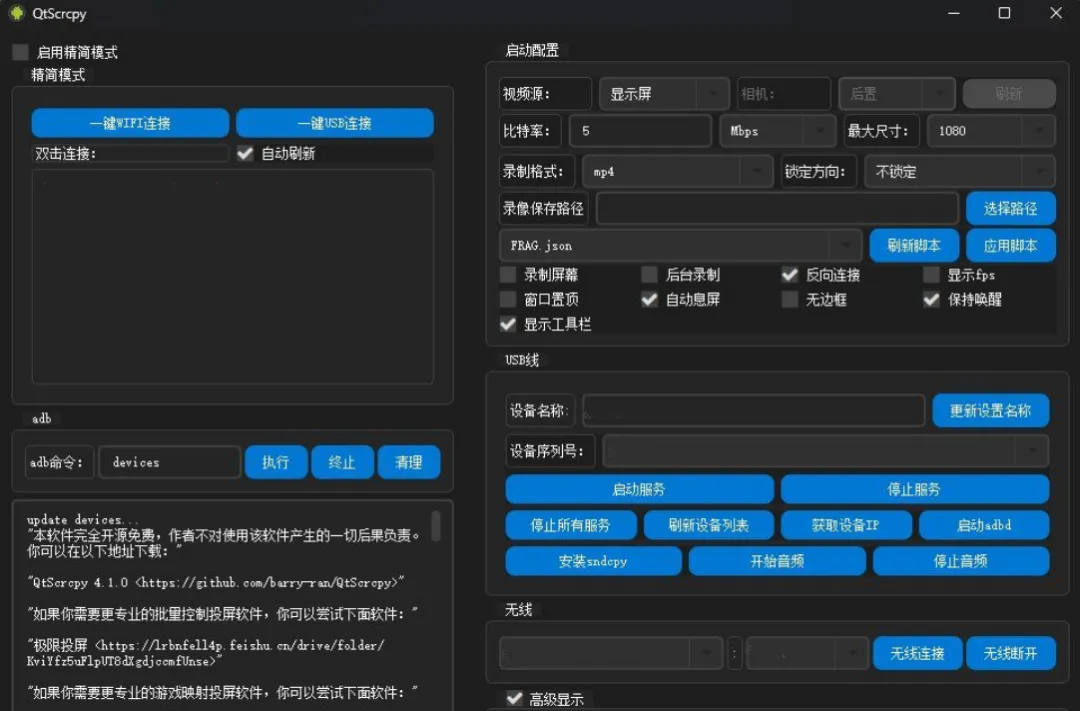Click the 一键WIFI连接 button
Viewport: 1080px width, 711px height.
pos(130,123)
